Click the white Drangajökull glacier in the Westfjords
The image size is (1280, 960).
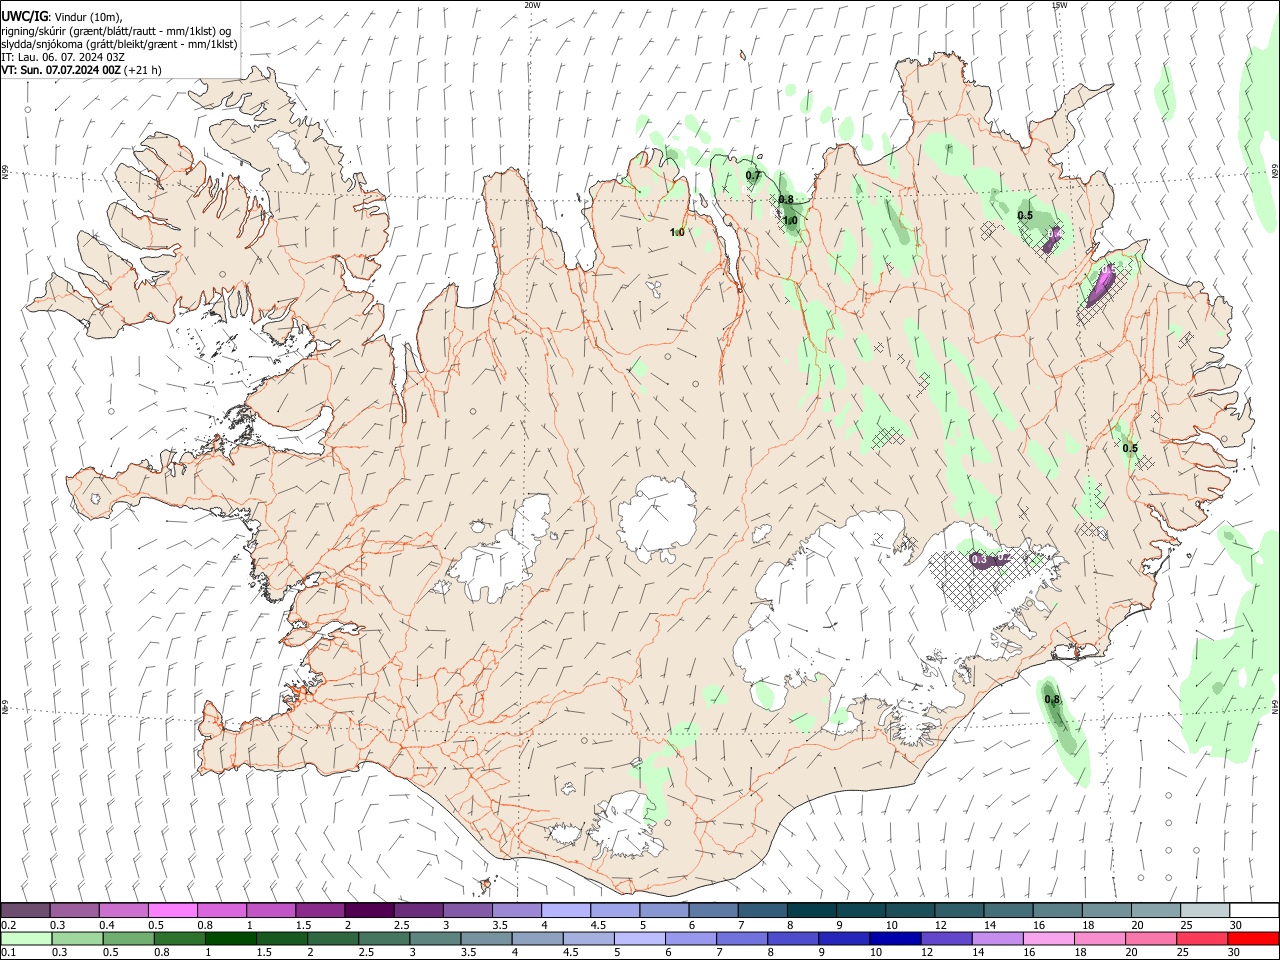[289, 150]
